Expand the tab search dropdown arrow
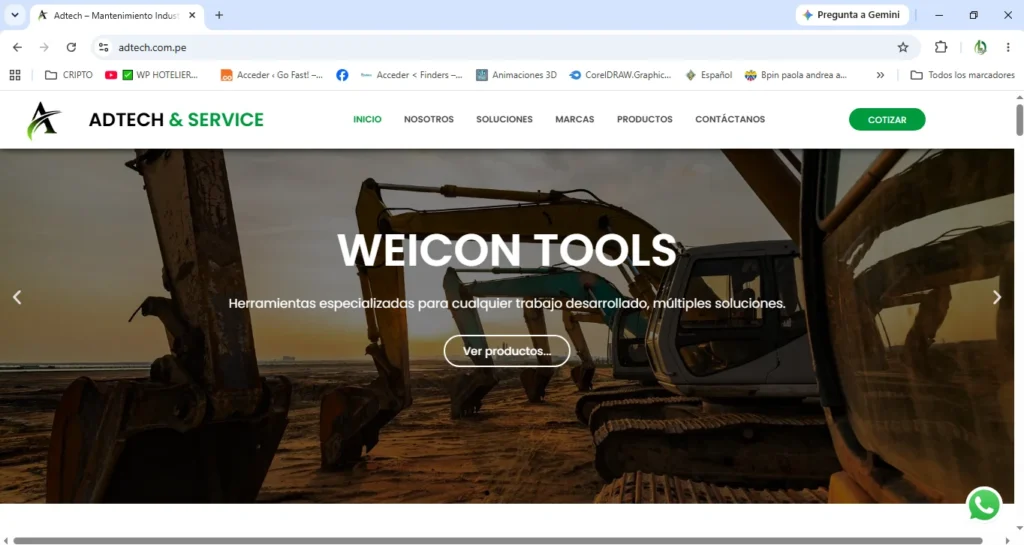Image resolution: width=1024 pixels, height=545 pixels. pos(14,15)
